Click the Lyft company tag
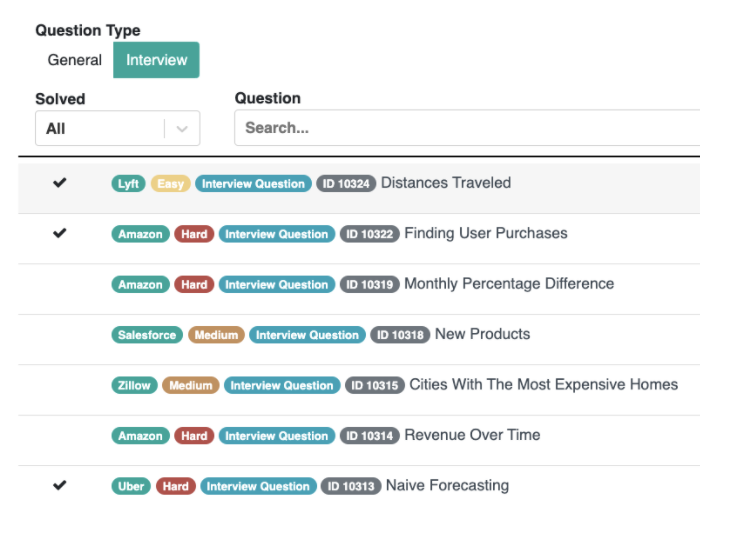 128,184
